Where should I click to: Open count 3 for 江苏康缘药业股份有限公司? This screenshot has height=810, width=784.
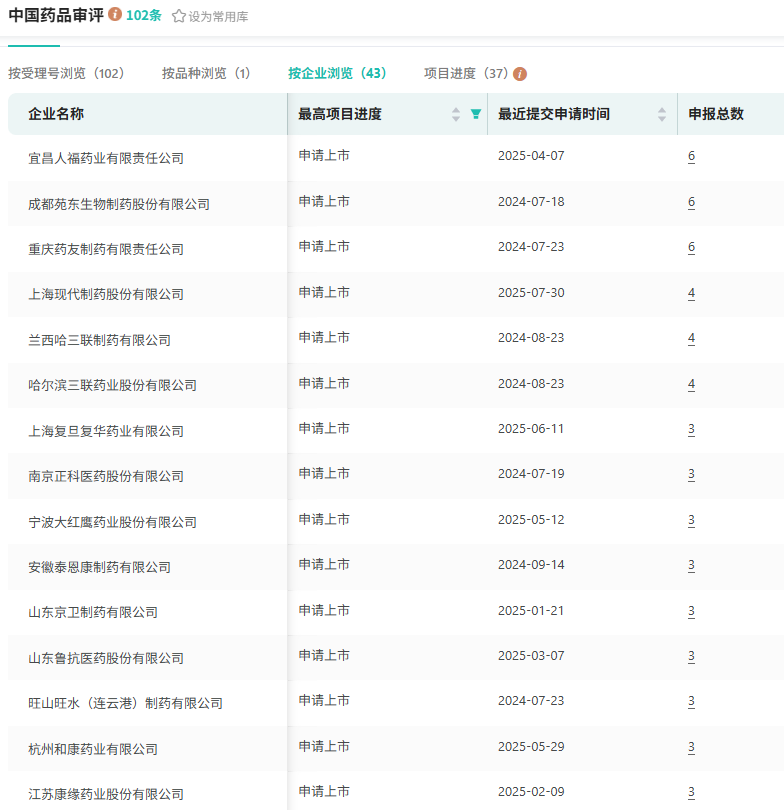[691, 792]
